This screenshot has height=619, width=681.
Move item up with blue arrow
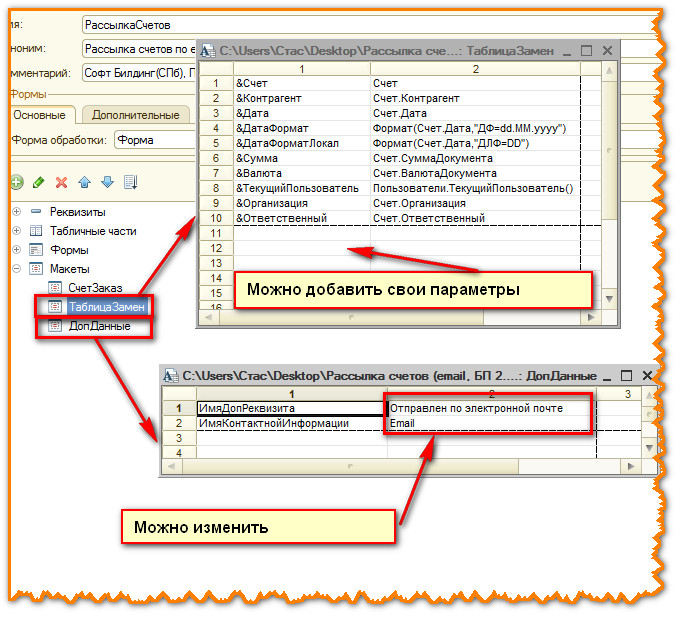pos(85,183)
